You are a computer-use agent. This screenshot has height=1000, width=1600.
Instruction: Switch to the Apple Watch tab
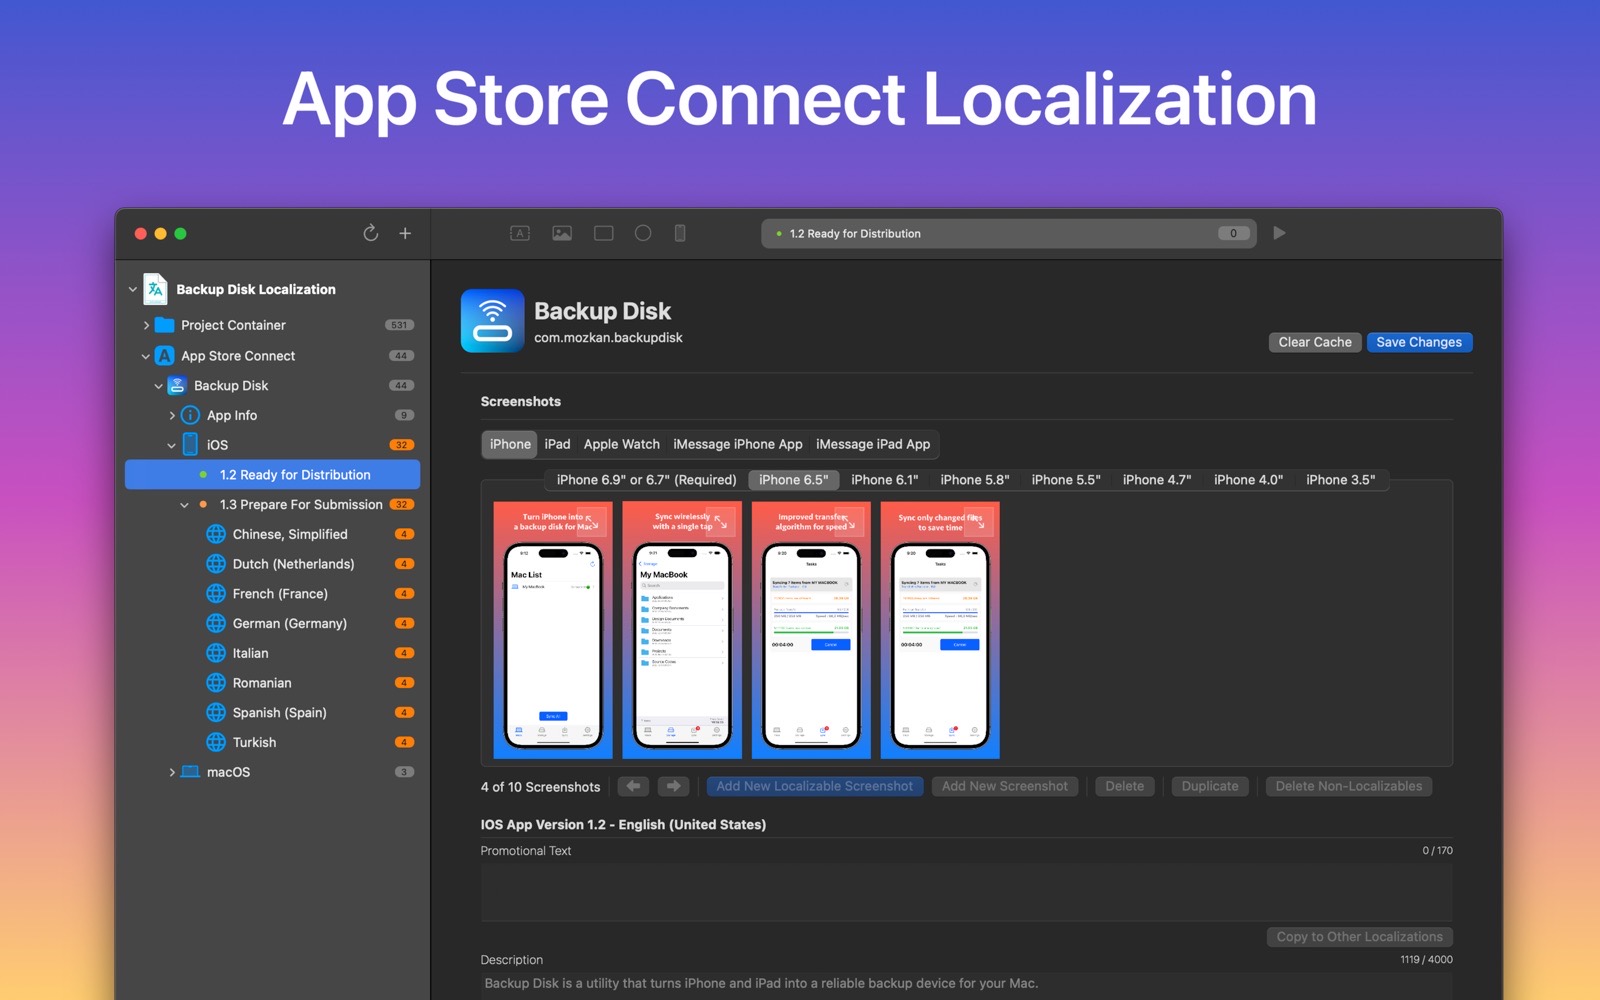point(622,444)
